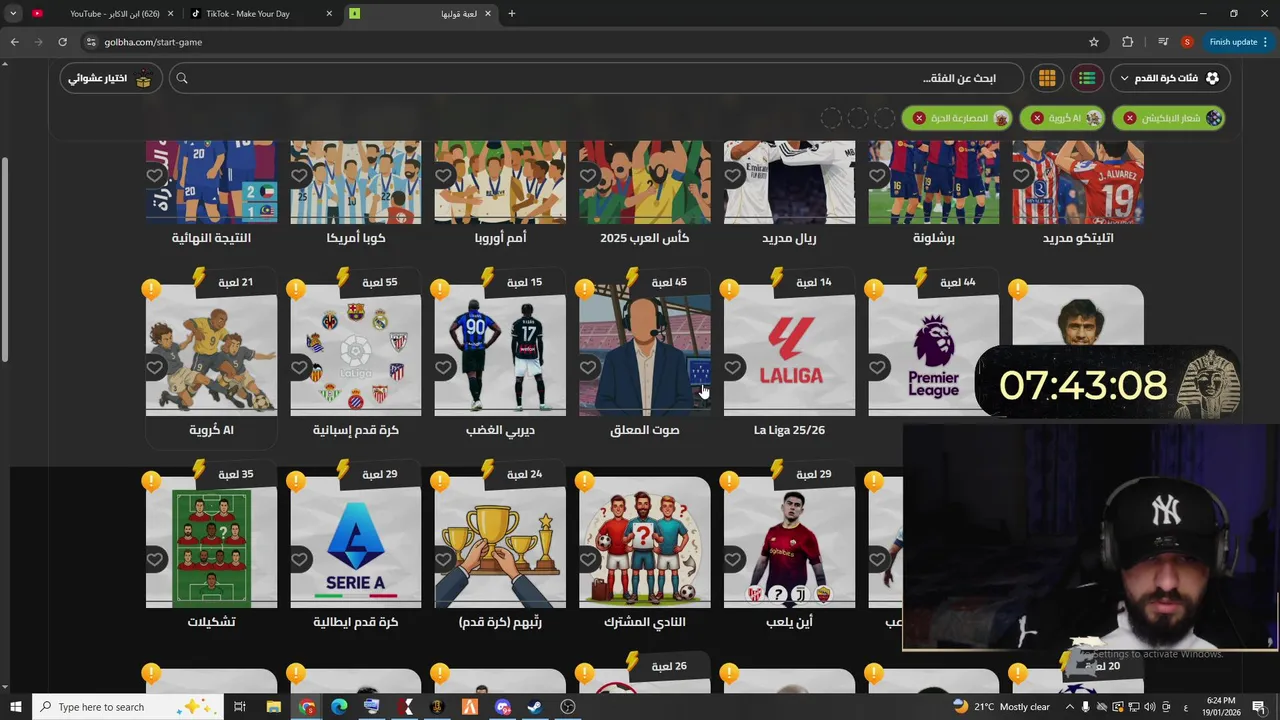The height and width of the screenshot is (720, 1280).
Task: Click the النادي المشترك category label
Action: (645, 622)
